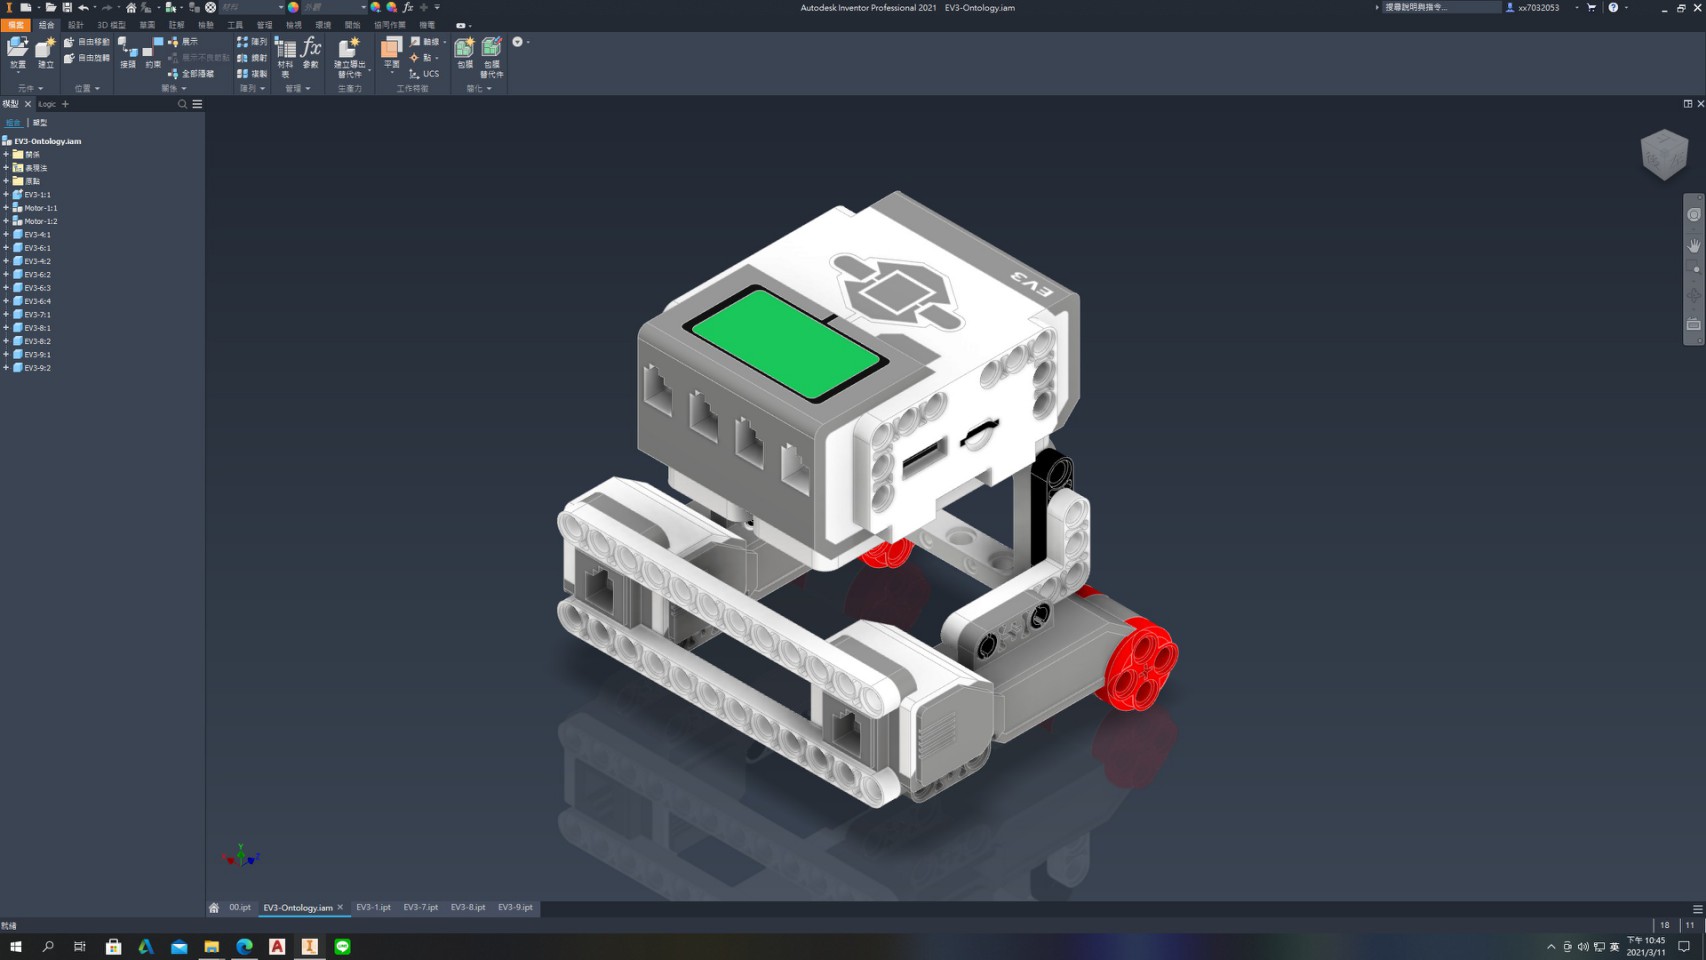Switch to the EV3-1.ipt document tab
This screenshot has width=1706, height=960.
(373, 908)
